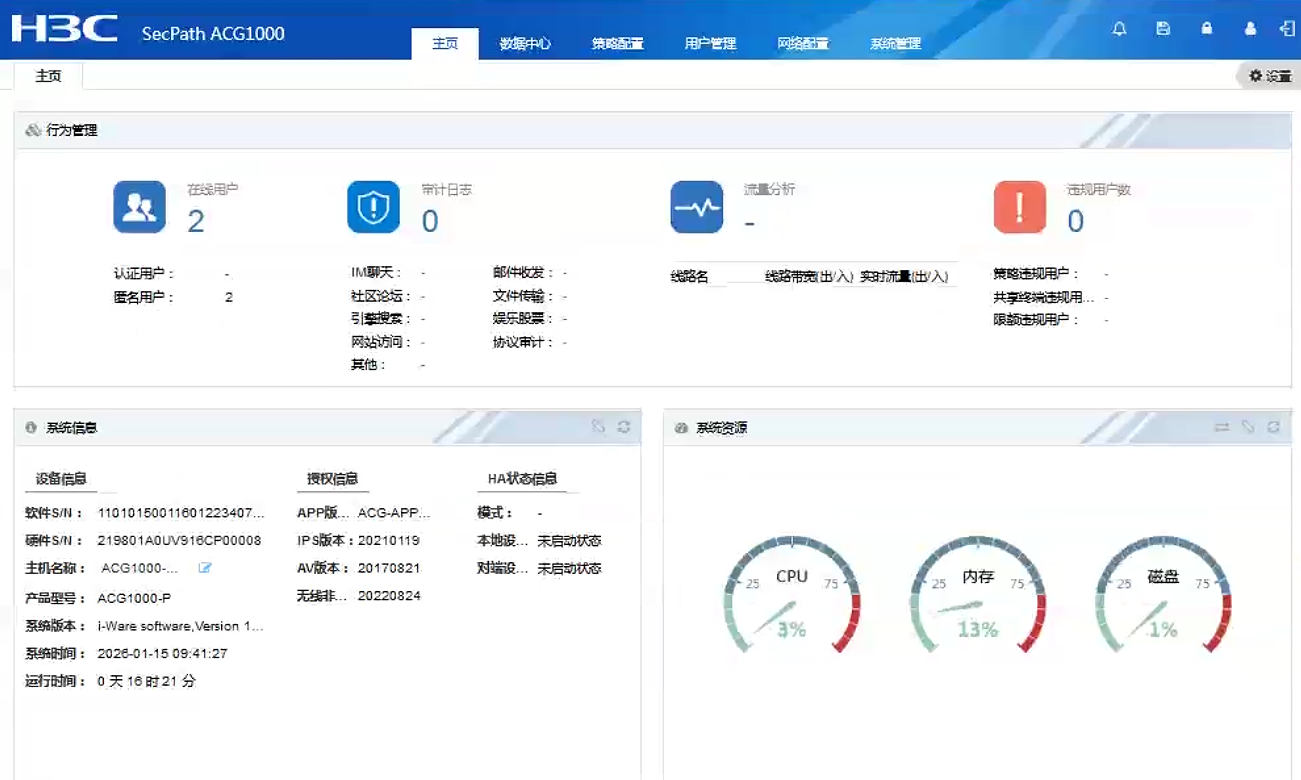Click the edit icon in 系统信息 header
This screenshot has width=1301, height=780.
click(598, 427)
